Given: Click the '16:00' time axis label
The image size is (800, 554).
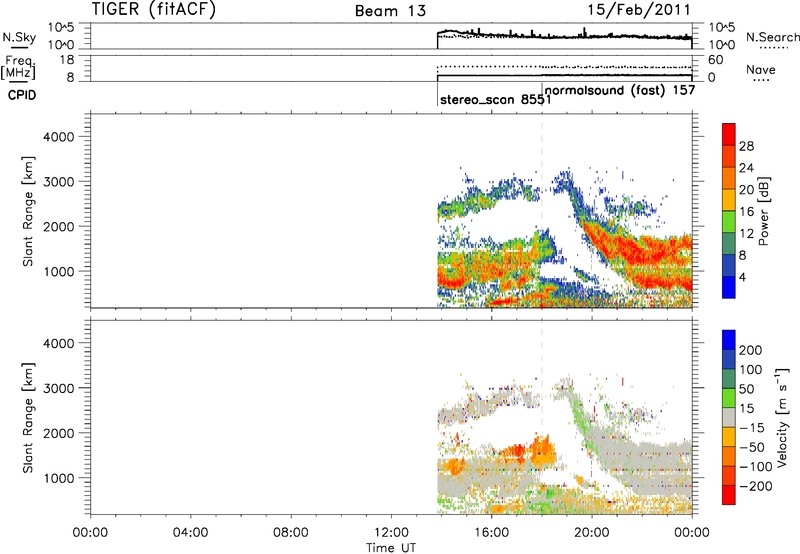Looking at the screenshot, I should [x=491, y=533].
